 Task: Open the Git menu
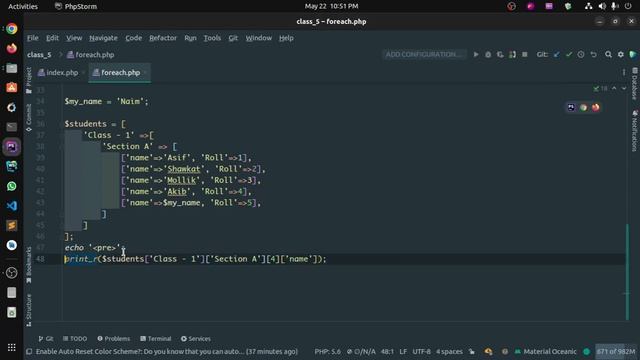(233, 38)
